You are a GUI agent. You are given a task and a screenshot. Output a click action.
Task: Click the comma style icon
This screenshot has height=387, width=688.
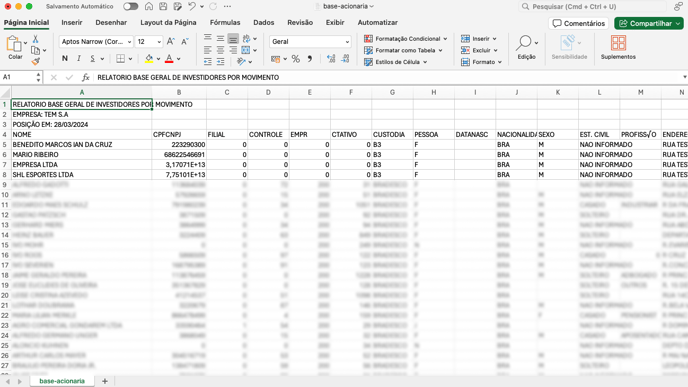(310, 59)
